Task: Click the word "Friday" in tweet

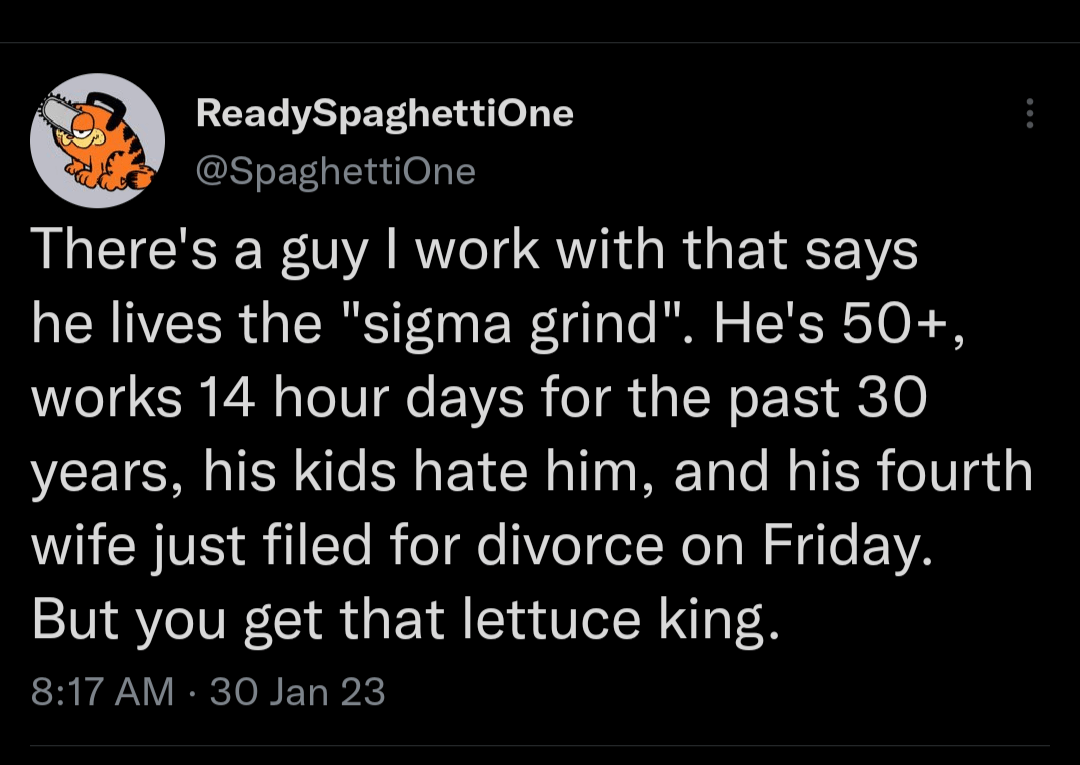Action: 845,545
